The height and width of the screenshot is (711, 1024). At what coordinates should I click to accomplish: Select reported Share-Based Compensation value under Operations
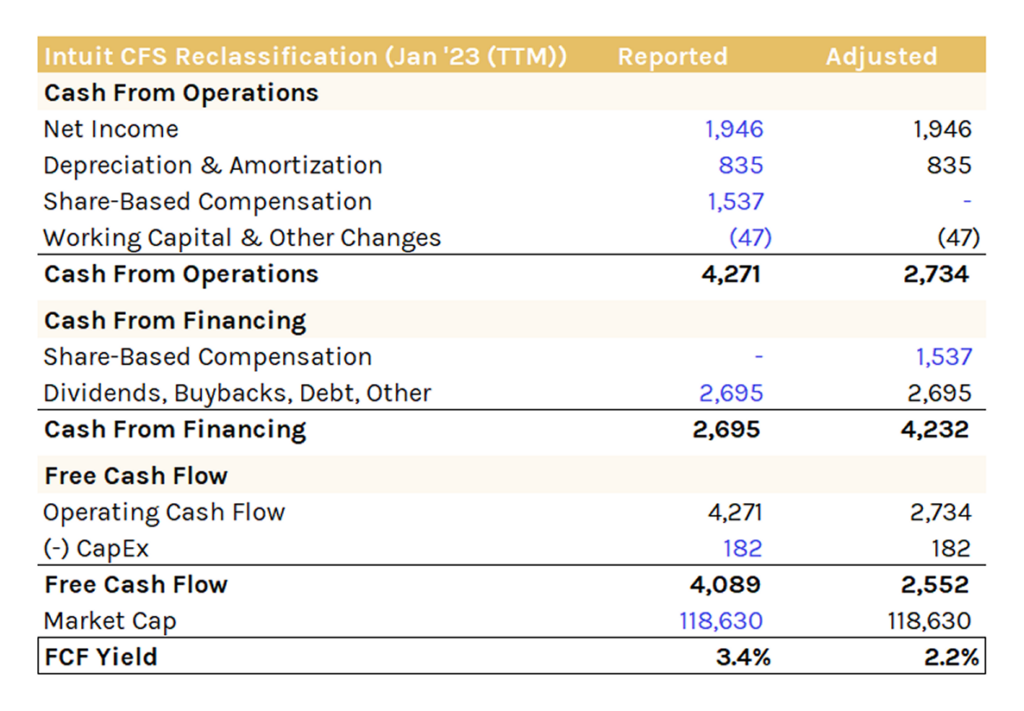735,201
